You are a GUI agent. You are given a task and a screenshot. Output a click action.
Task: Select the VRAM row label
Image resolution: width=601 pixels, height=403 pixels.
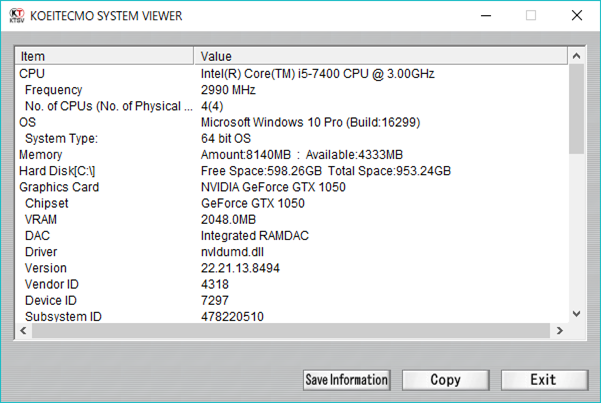pos(41,219)
